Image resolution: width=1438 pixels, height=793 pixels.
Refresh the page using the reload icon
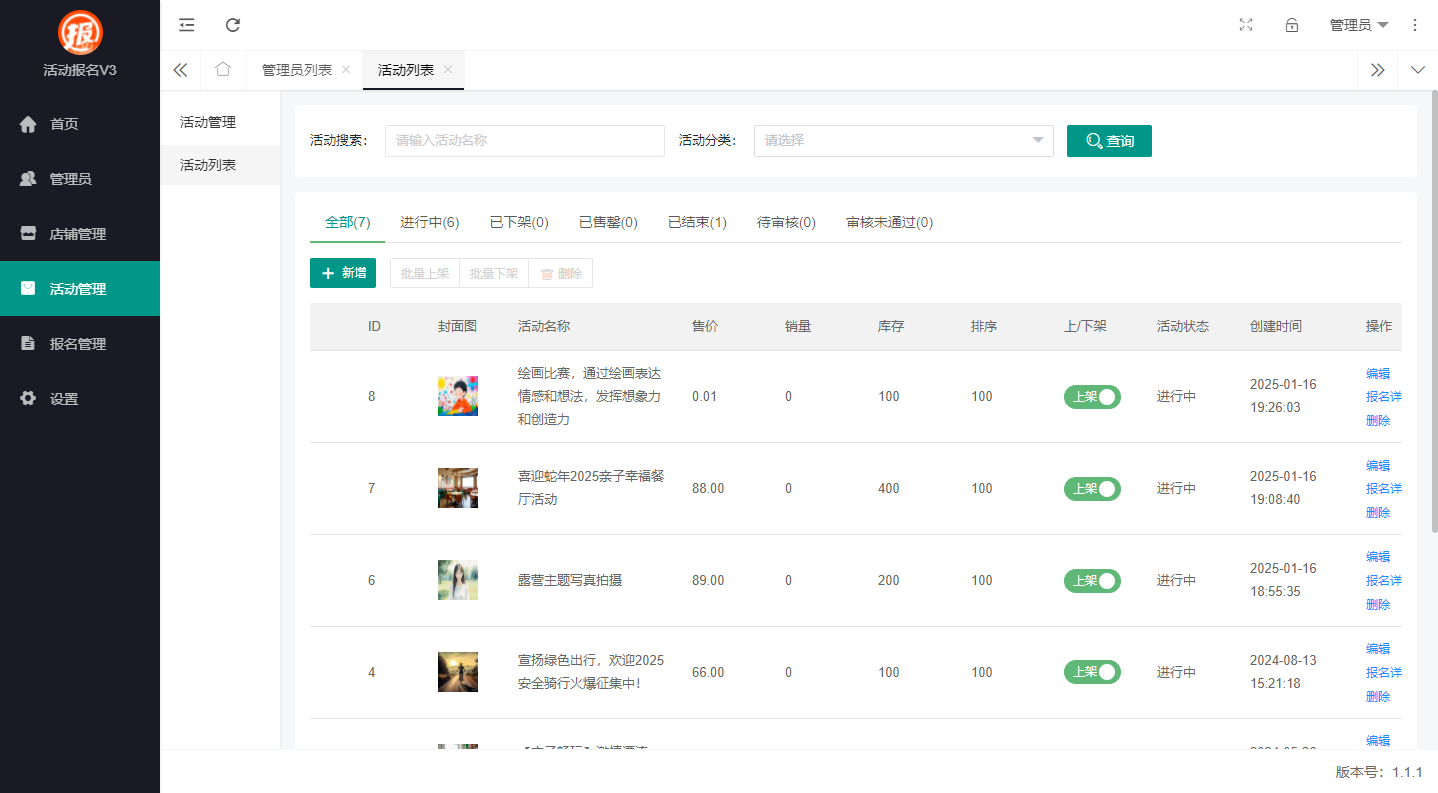point(233,24)
